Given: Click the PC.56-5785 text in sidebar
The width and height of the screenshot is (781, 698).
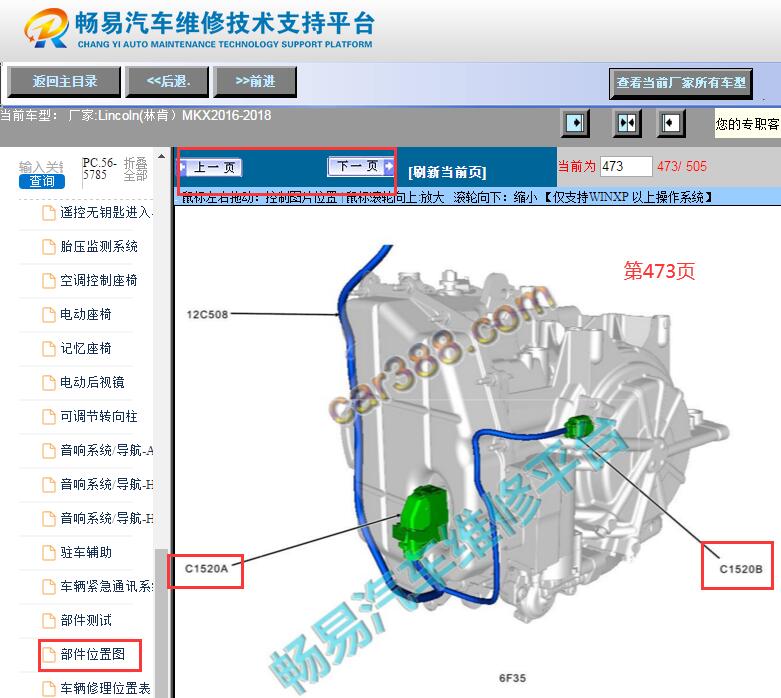Looking at the screenshot, I should pos(99,169).
